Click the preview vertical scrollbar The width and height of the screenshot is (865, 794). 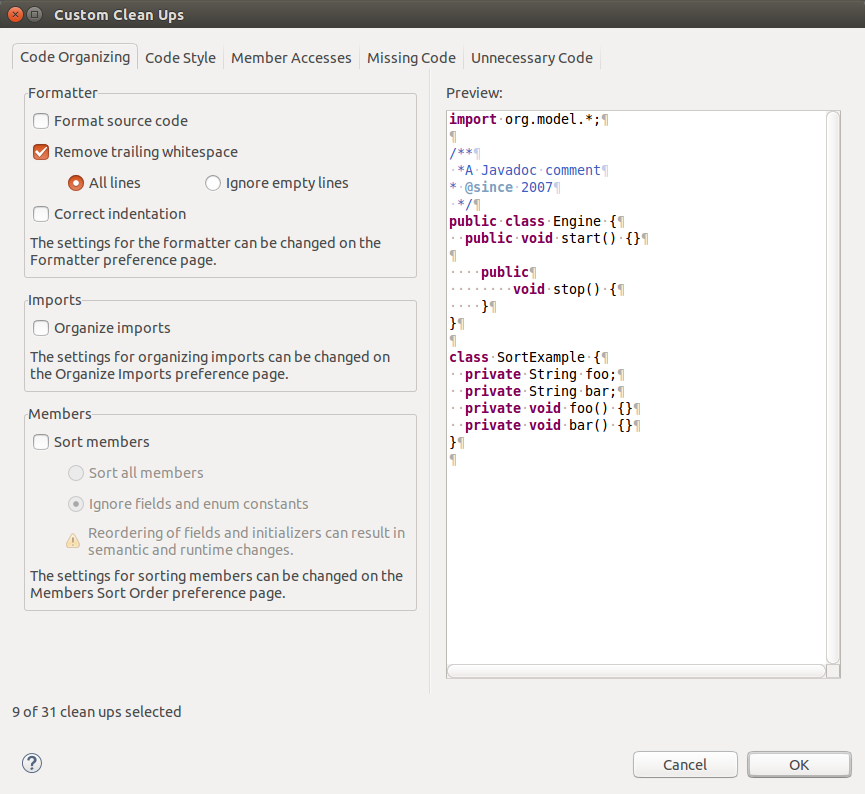pyautogui.click(x=833, y=385)
